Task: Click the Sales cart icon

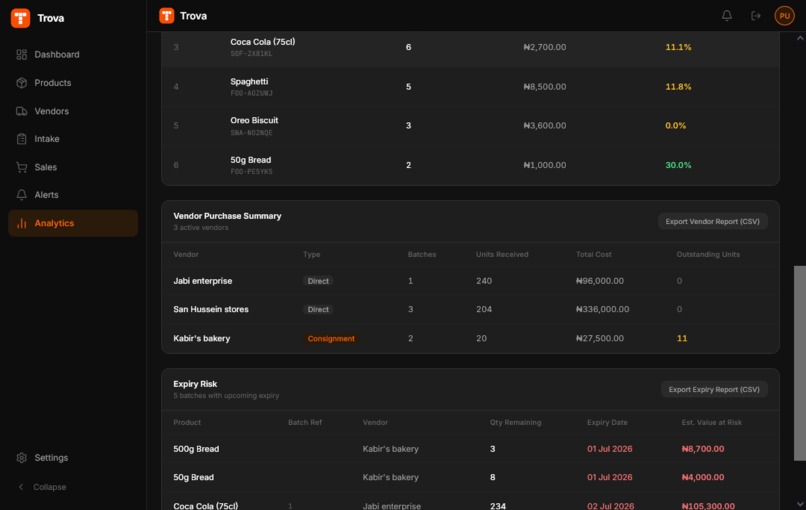Action: 22,167
